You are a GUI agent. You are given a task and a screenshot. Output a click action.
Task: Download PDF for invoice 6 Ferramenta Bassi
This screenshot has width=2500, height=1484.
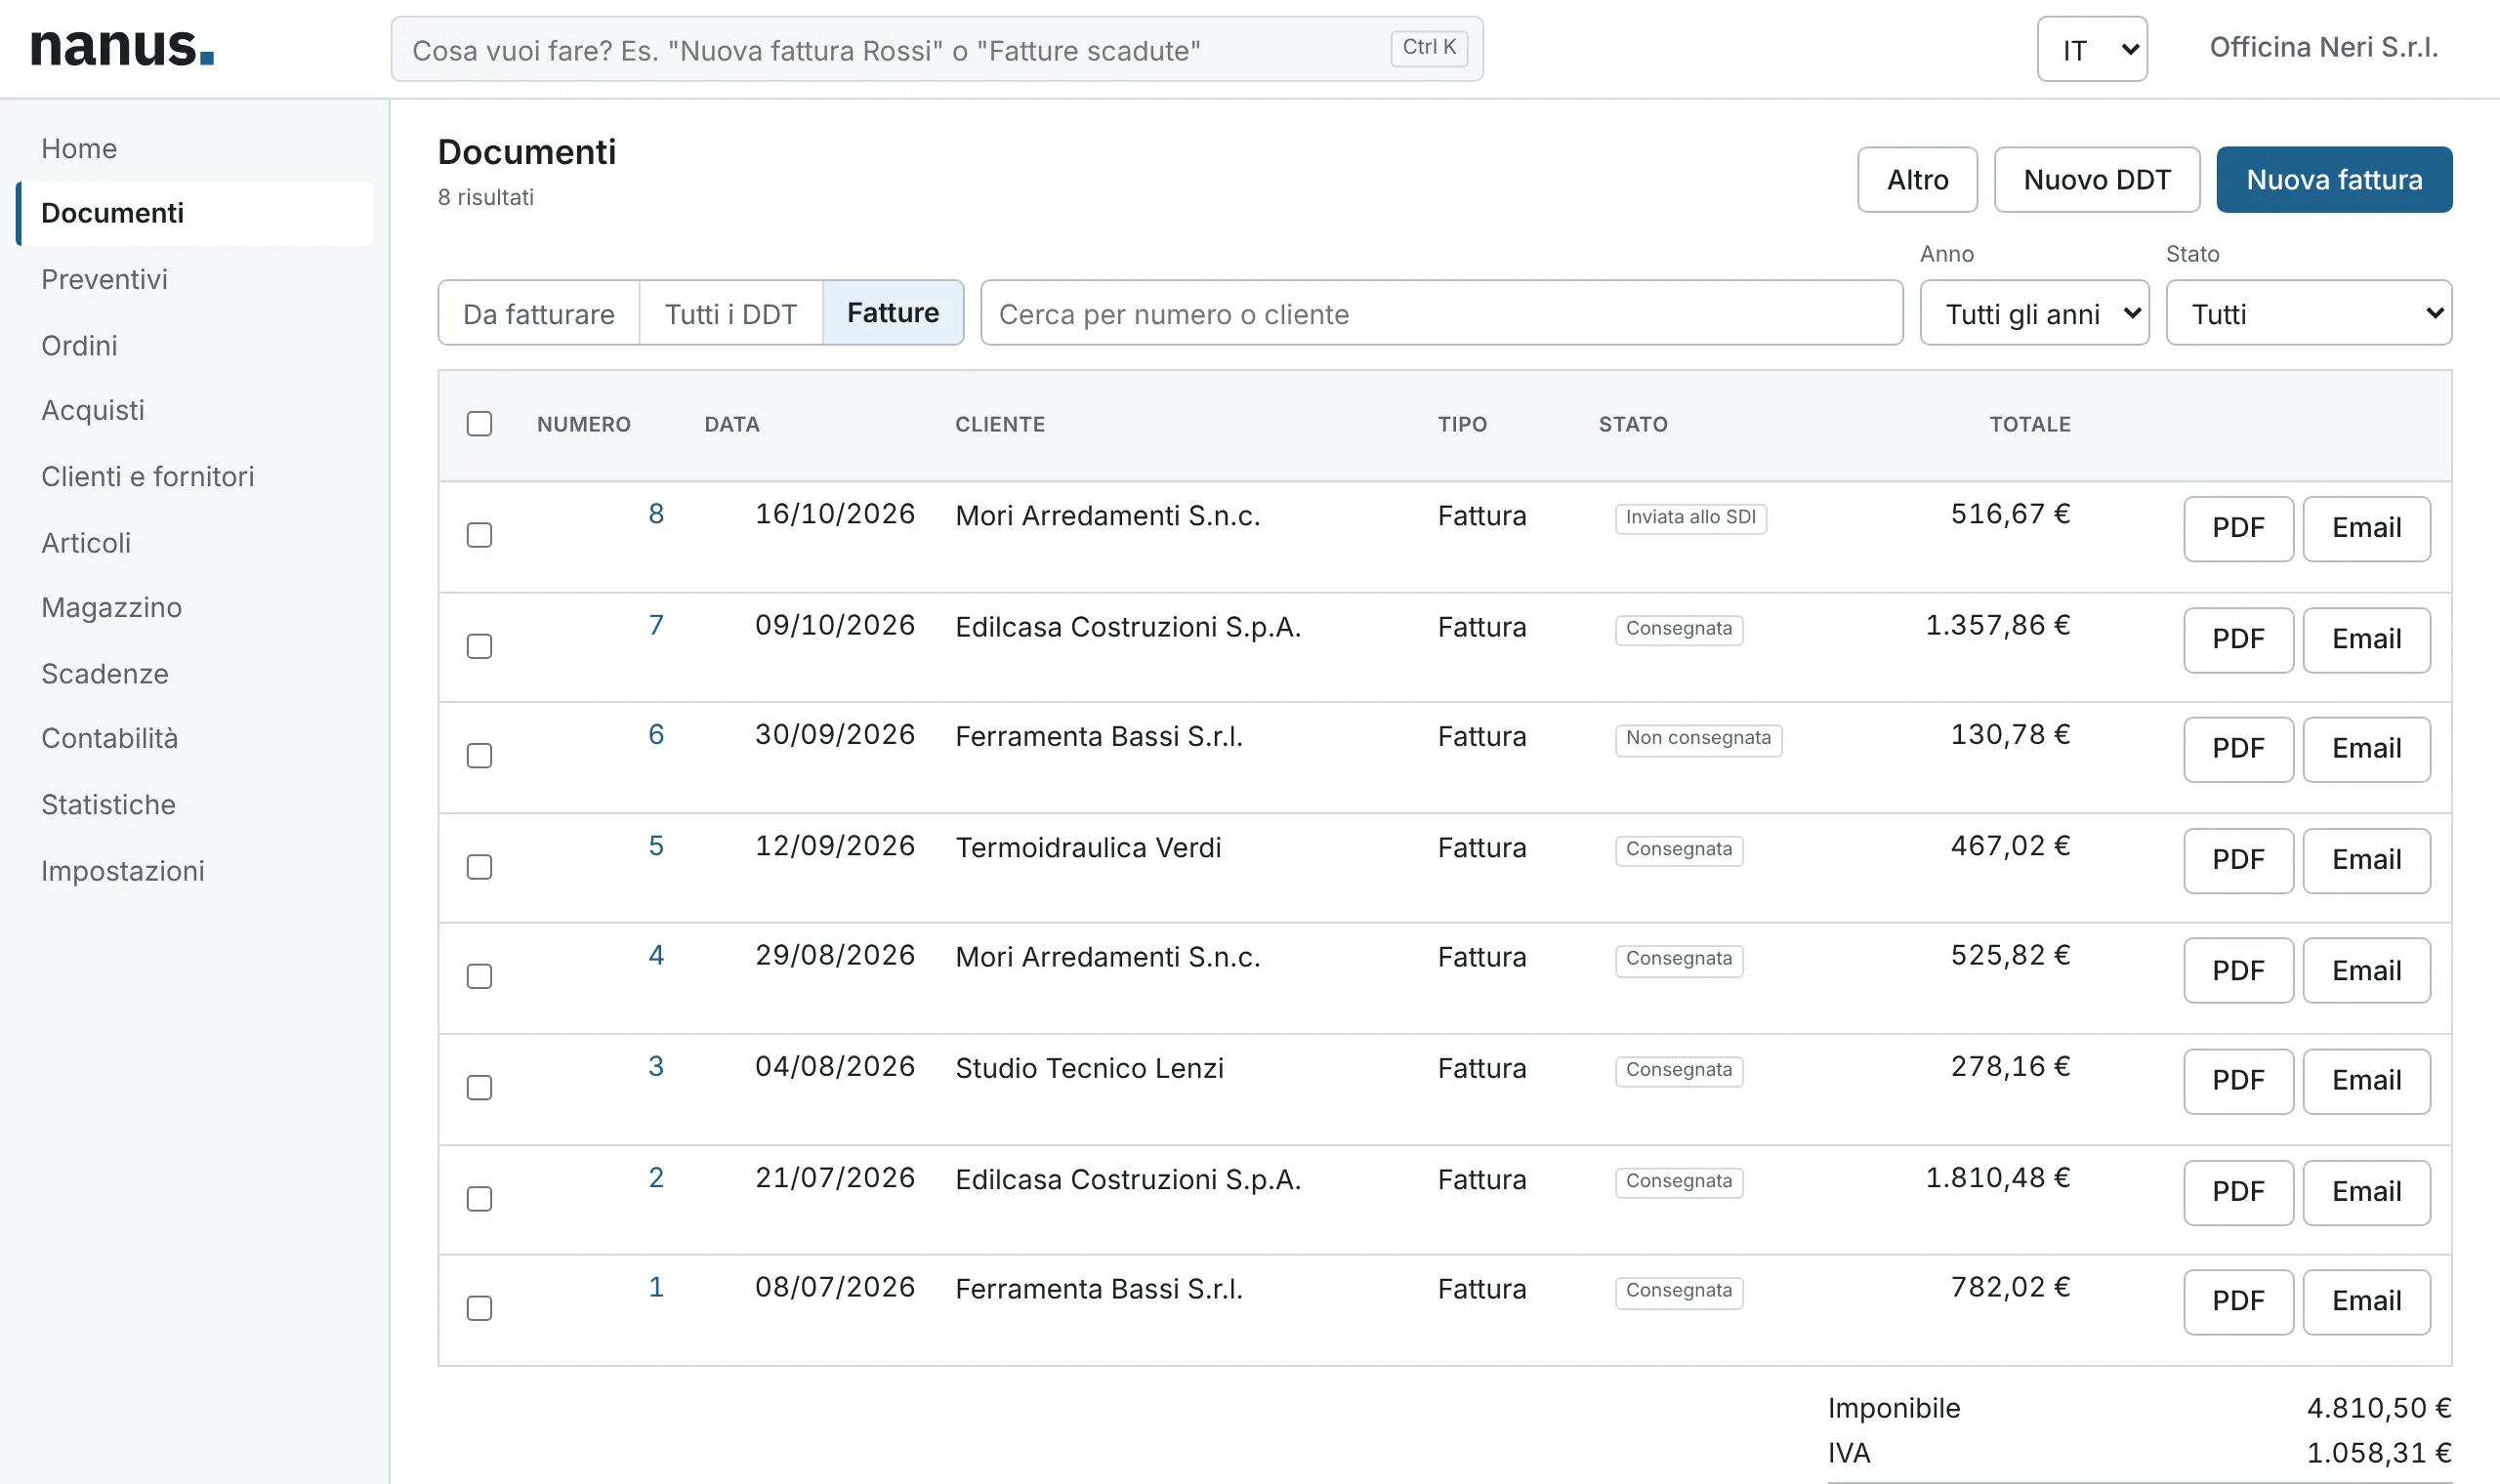click(x=2238, y=749)
